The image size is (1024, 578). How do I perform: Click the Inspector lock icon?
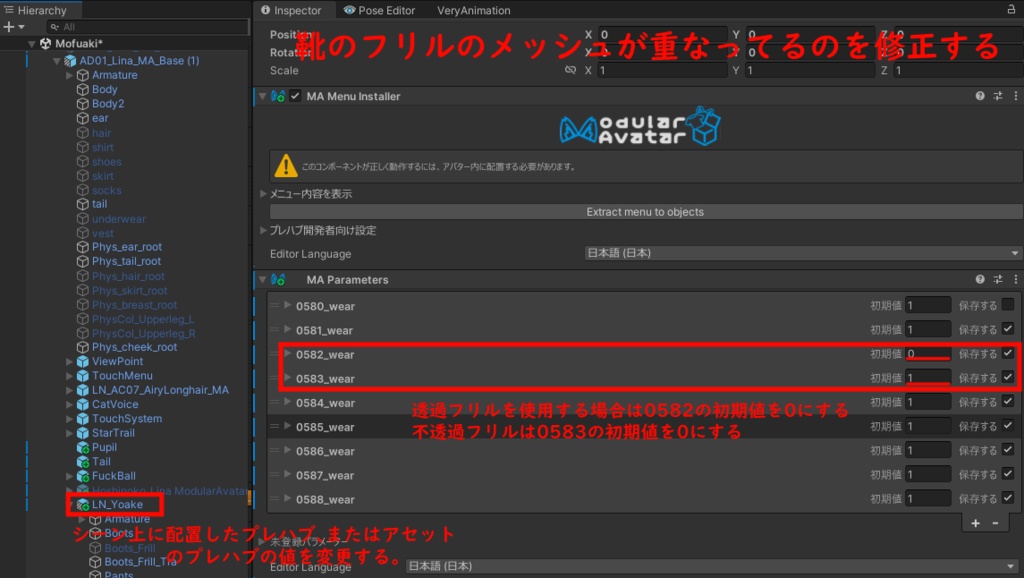coord(1011,10)
